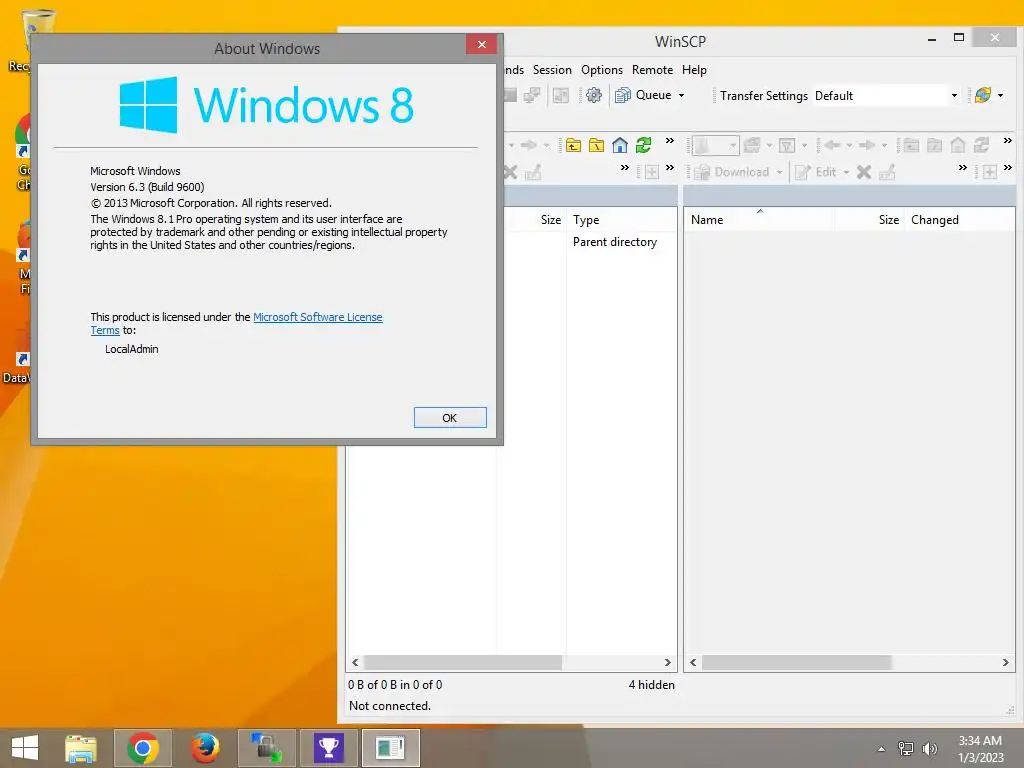
Task: Open the Transfer Settings Default combo box
Action: pyautogui.click(x=886, y=95)
